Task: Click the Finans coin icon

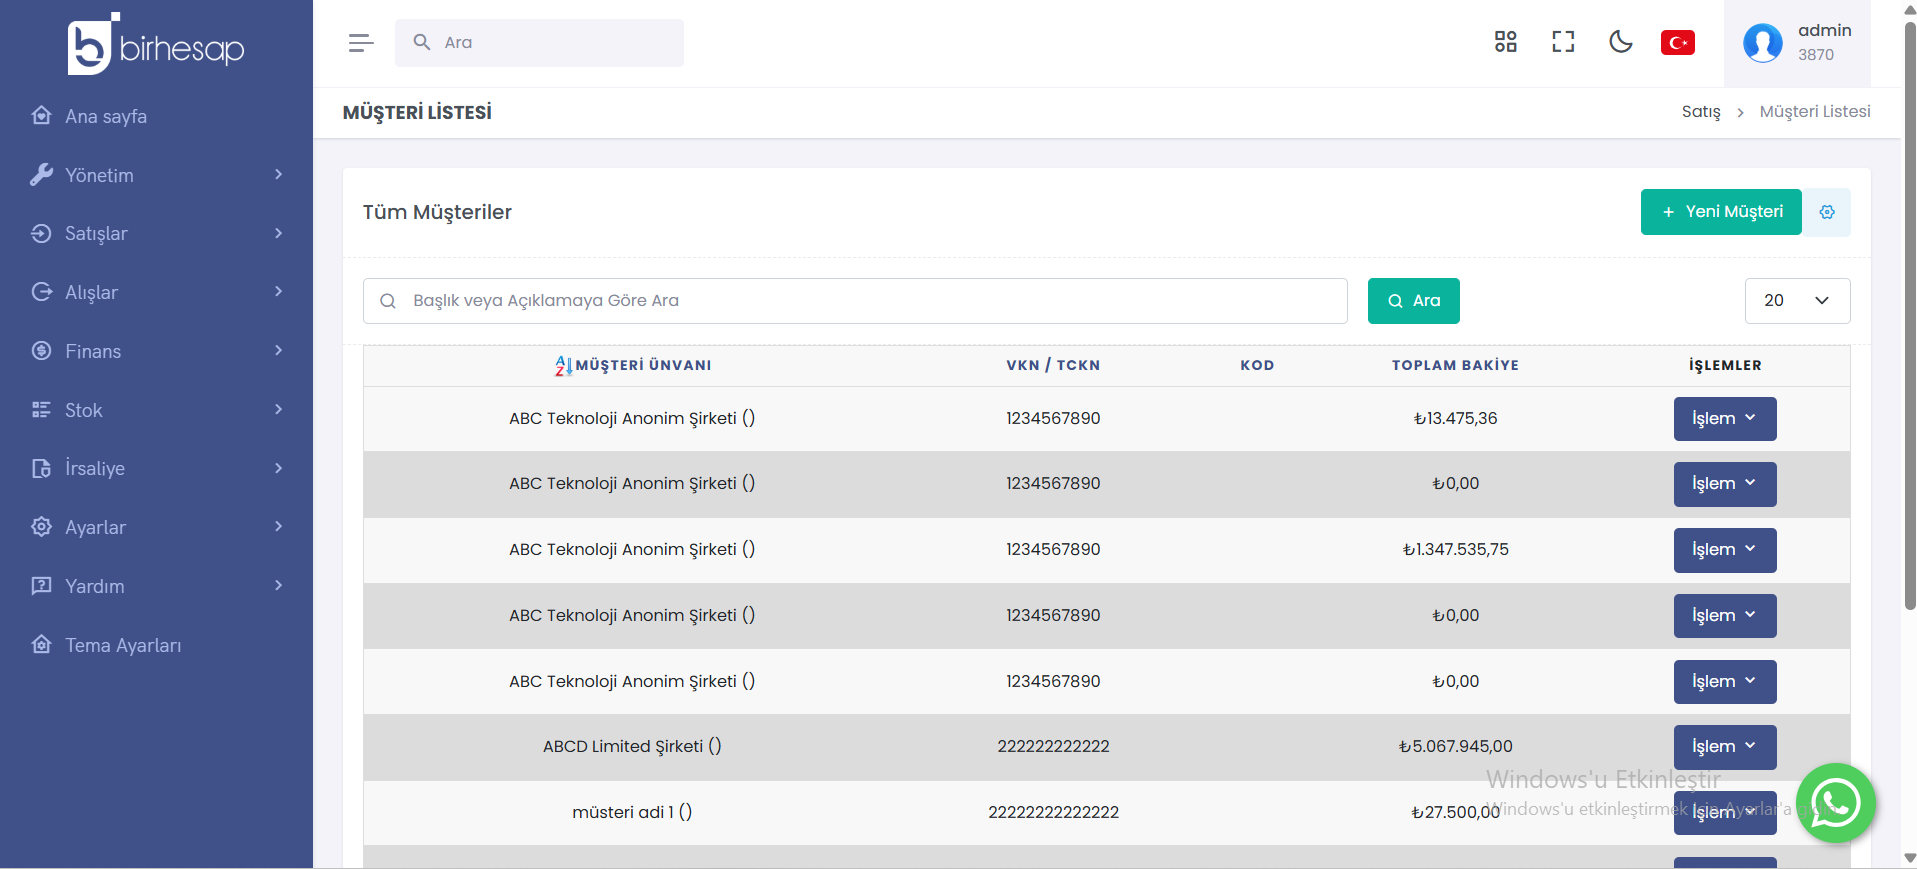Action: coord(41,351)
